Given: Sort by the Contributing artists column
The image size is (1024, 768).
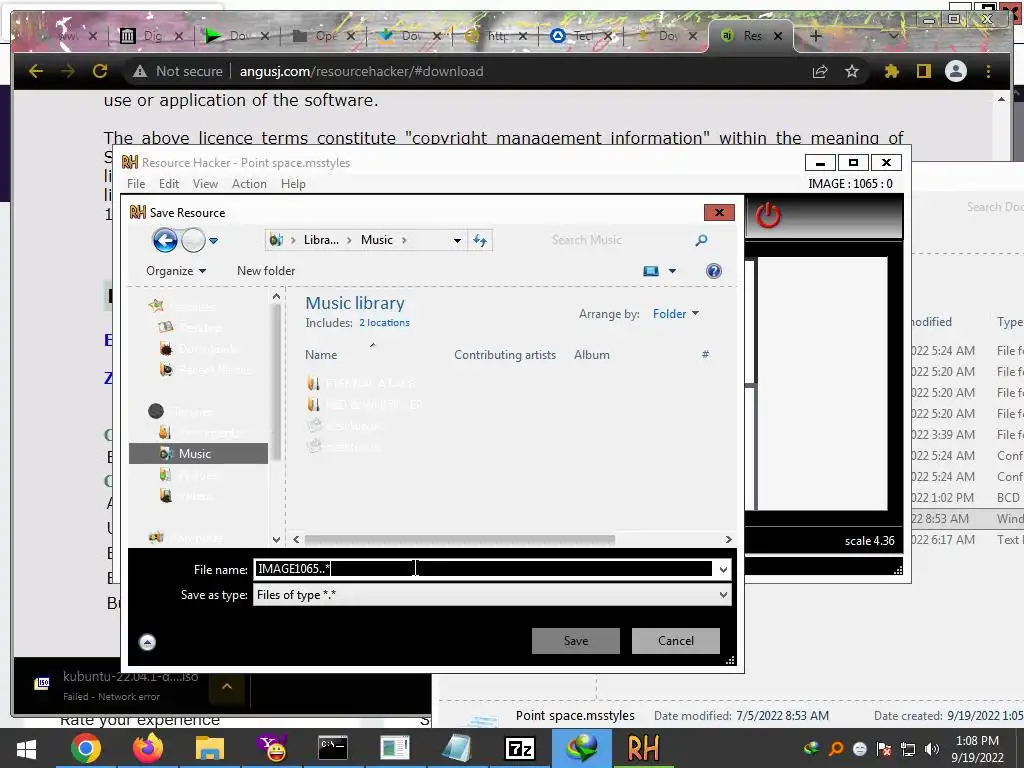Looking at the screenshot, I should [x=505, y=355].
